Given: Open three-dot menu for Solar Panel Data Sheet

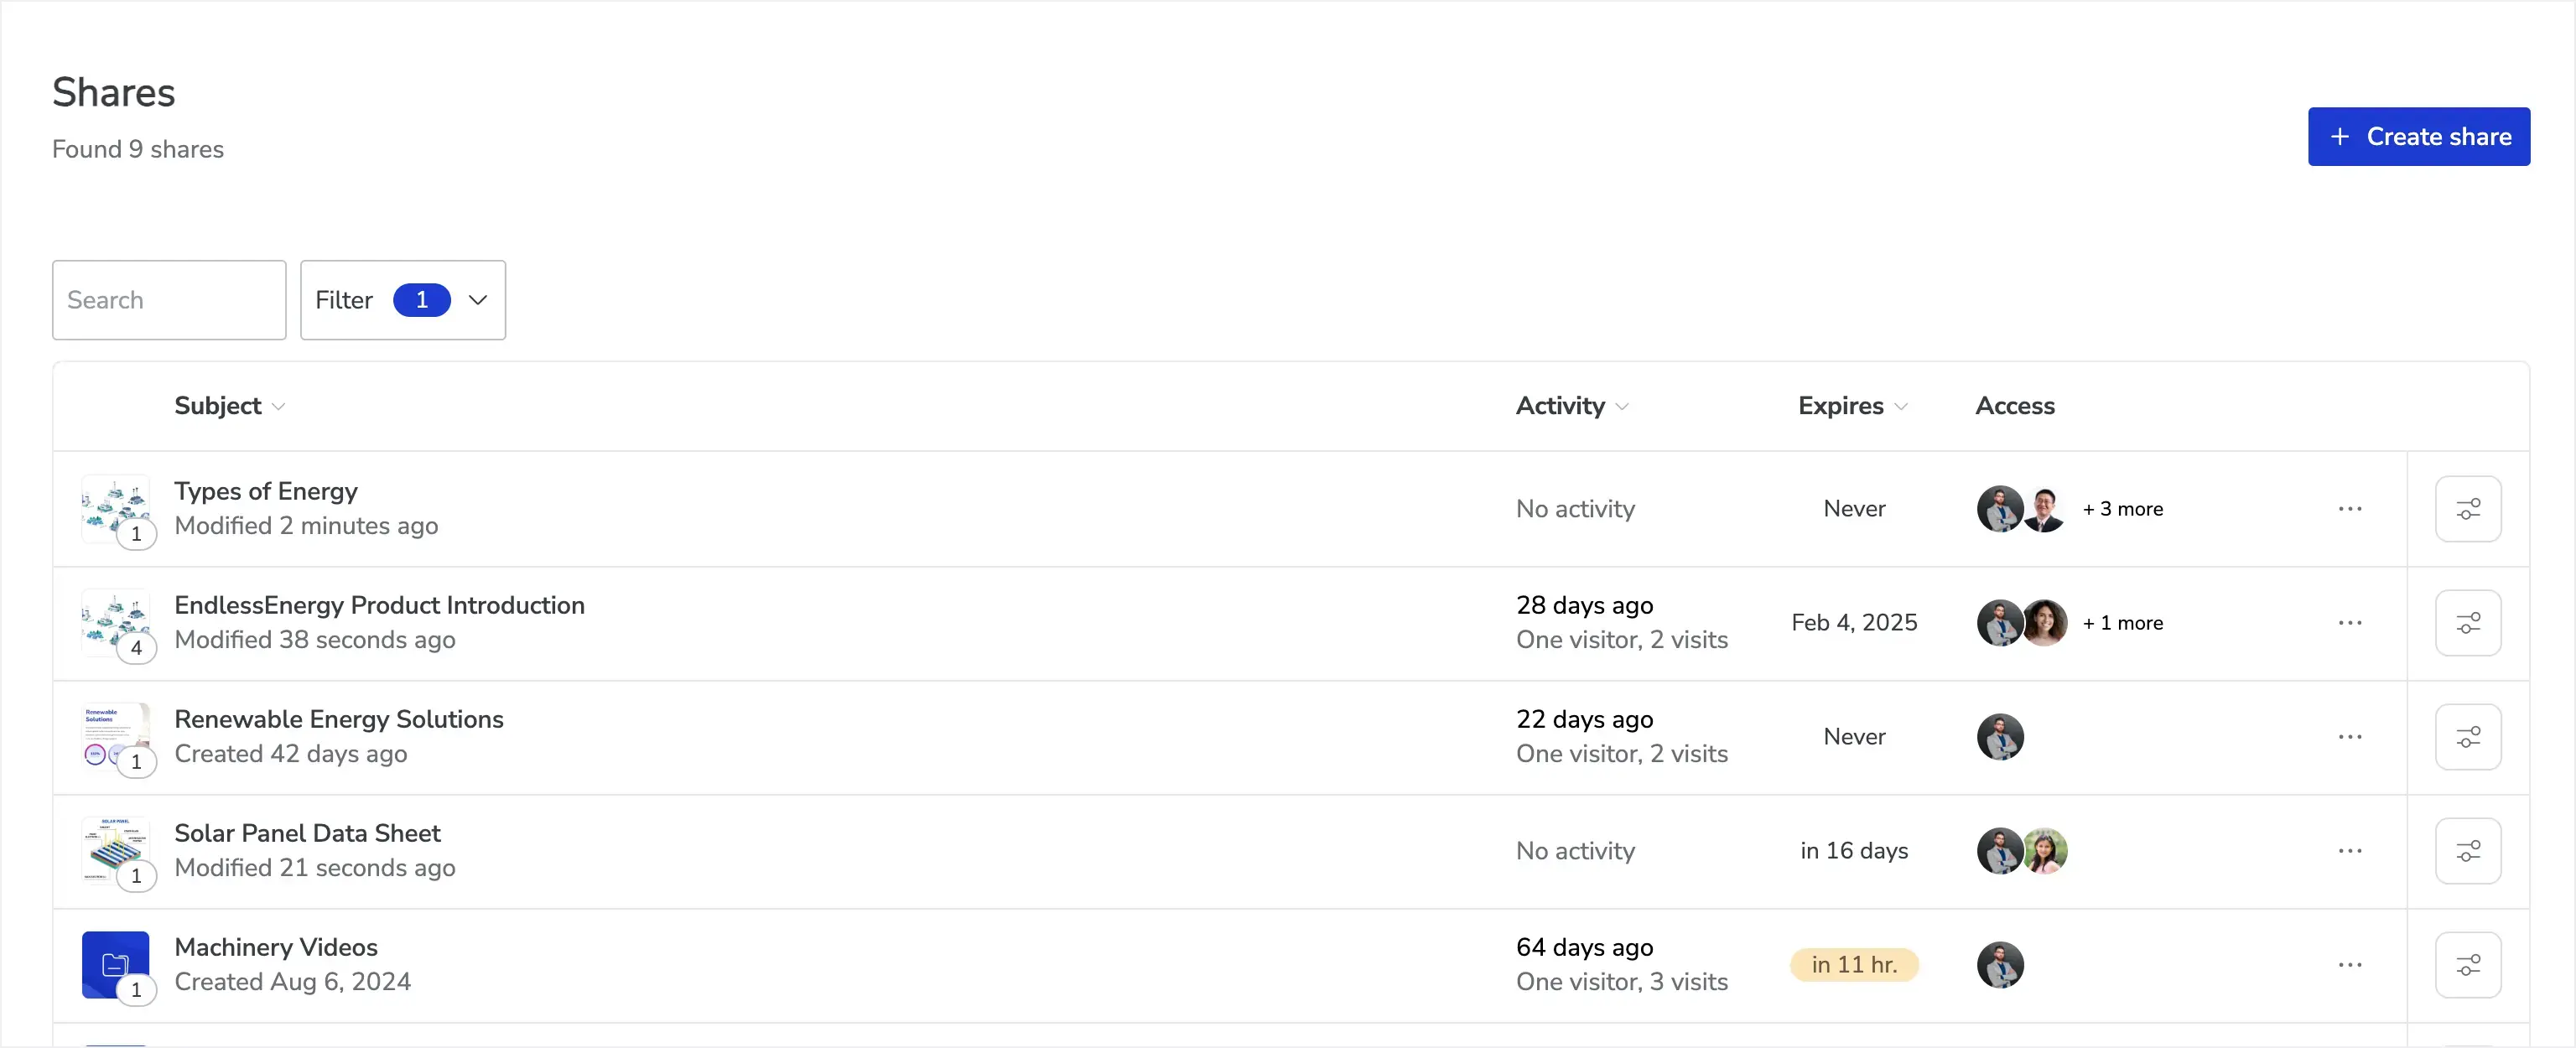Looking at the screenshot, I should [2350, 851].
